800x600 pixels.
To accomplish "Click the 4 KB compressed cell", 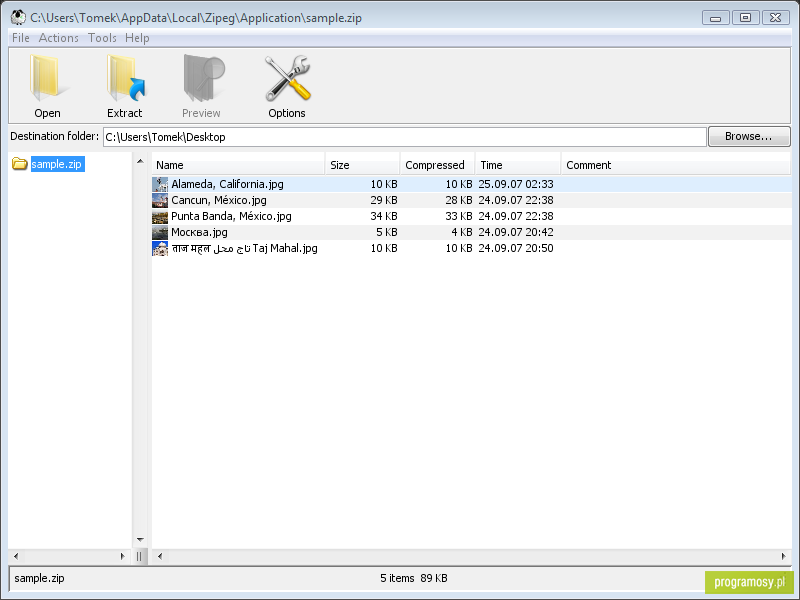I will 462,232.
